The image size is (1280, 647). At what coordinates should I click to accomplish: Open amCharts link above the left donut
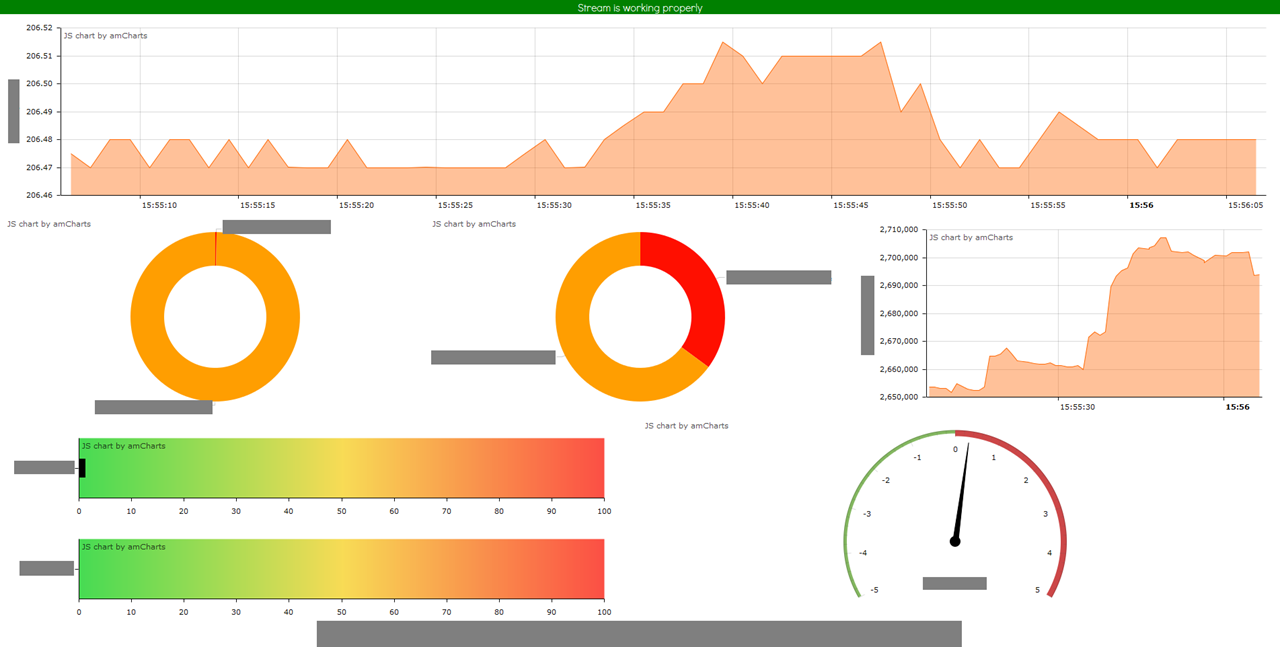tap(49, 224)
